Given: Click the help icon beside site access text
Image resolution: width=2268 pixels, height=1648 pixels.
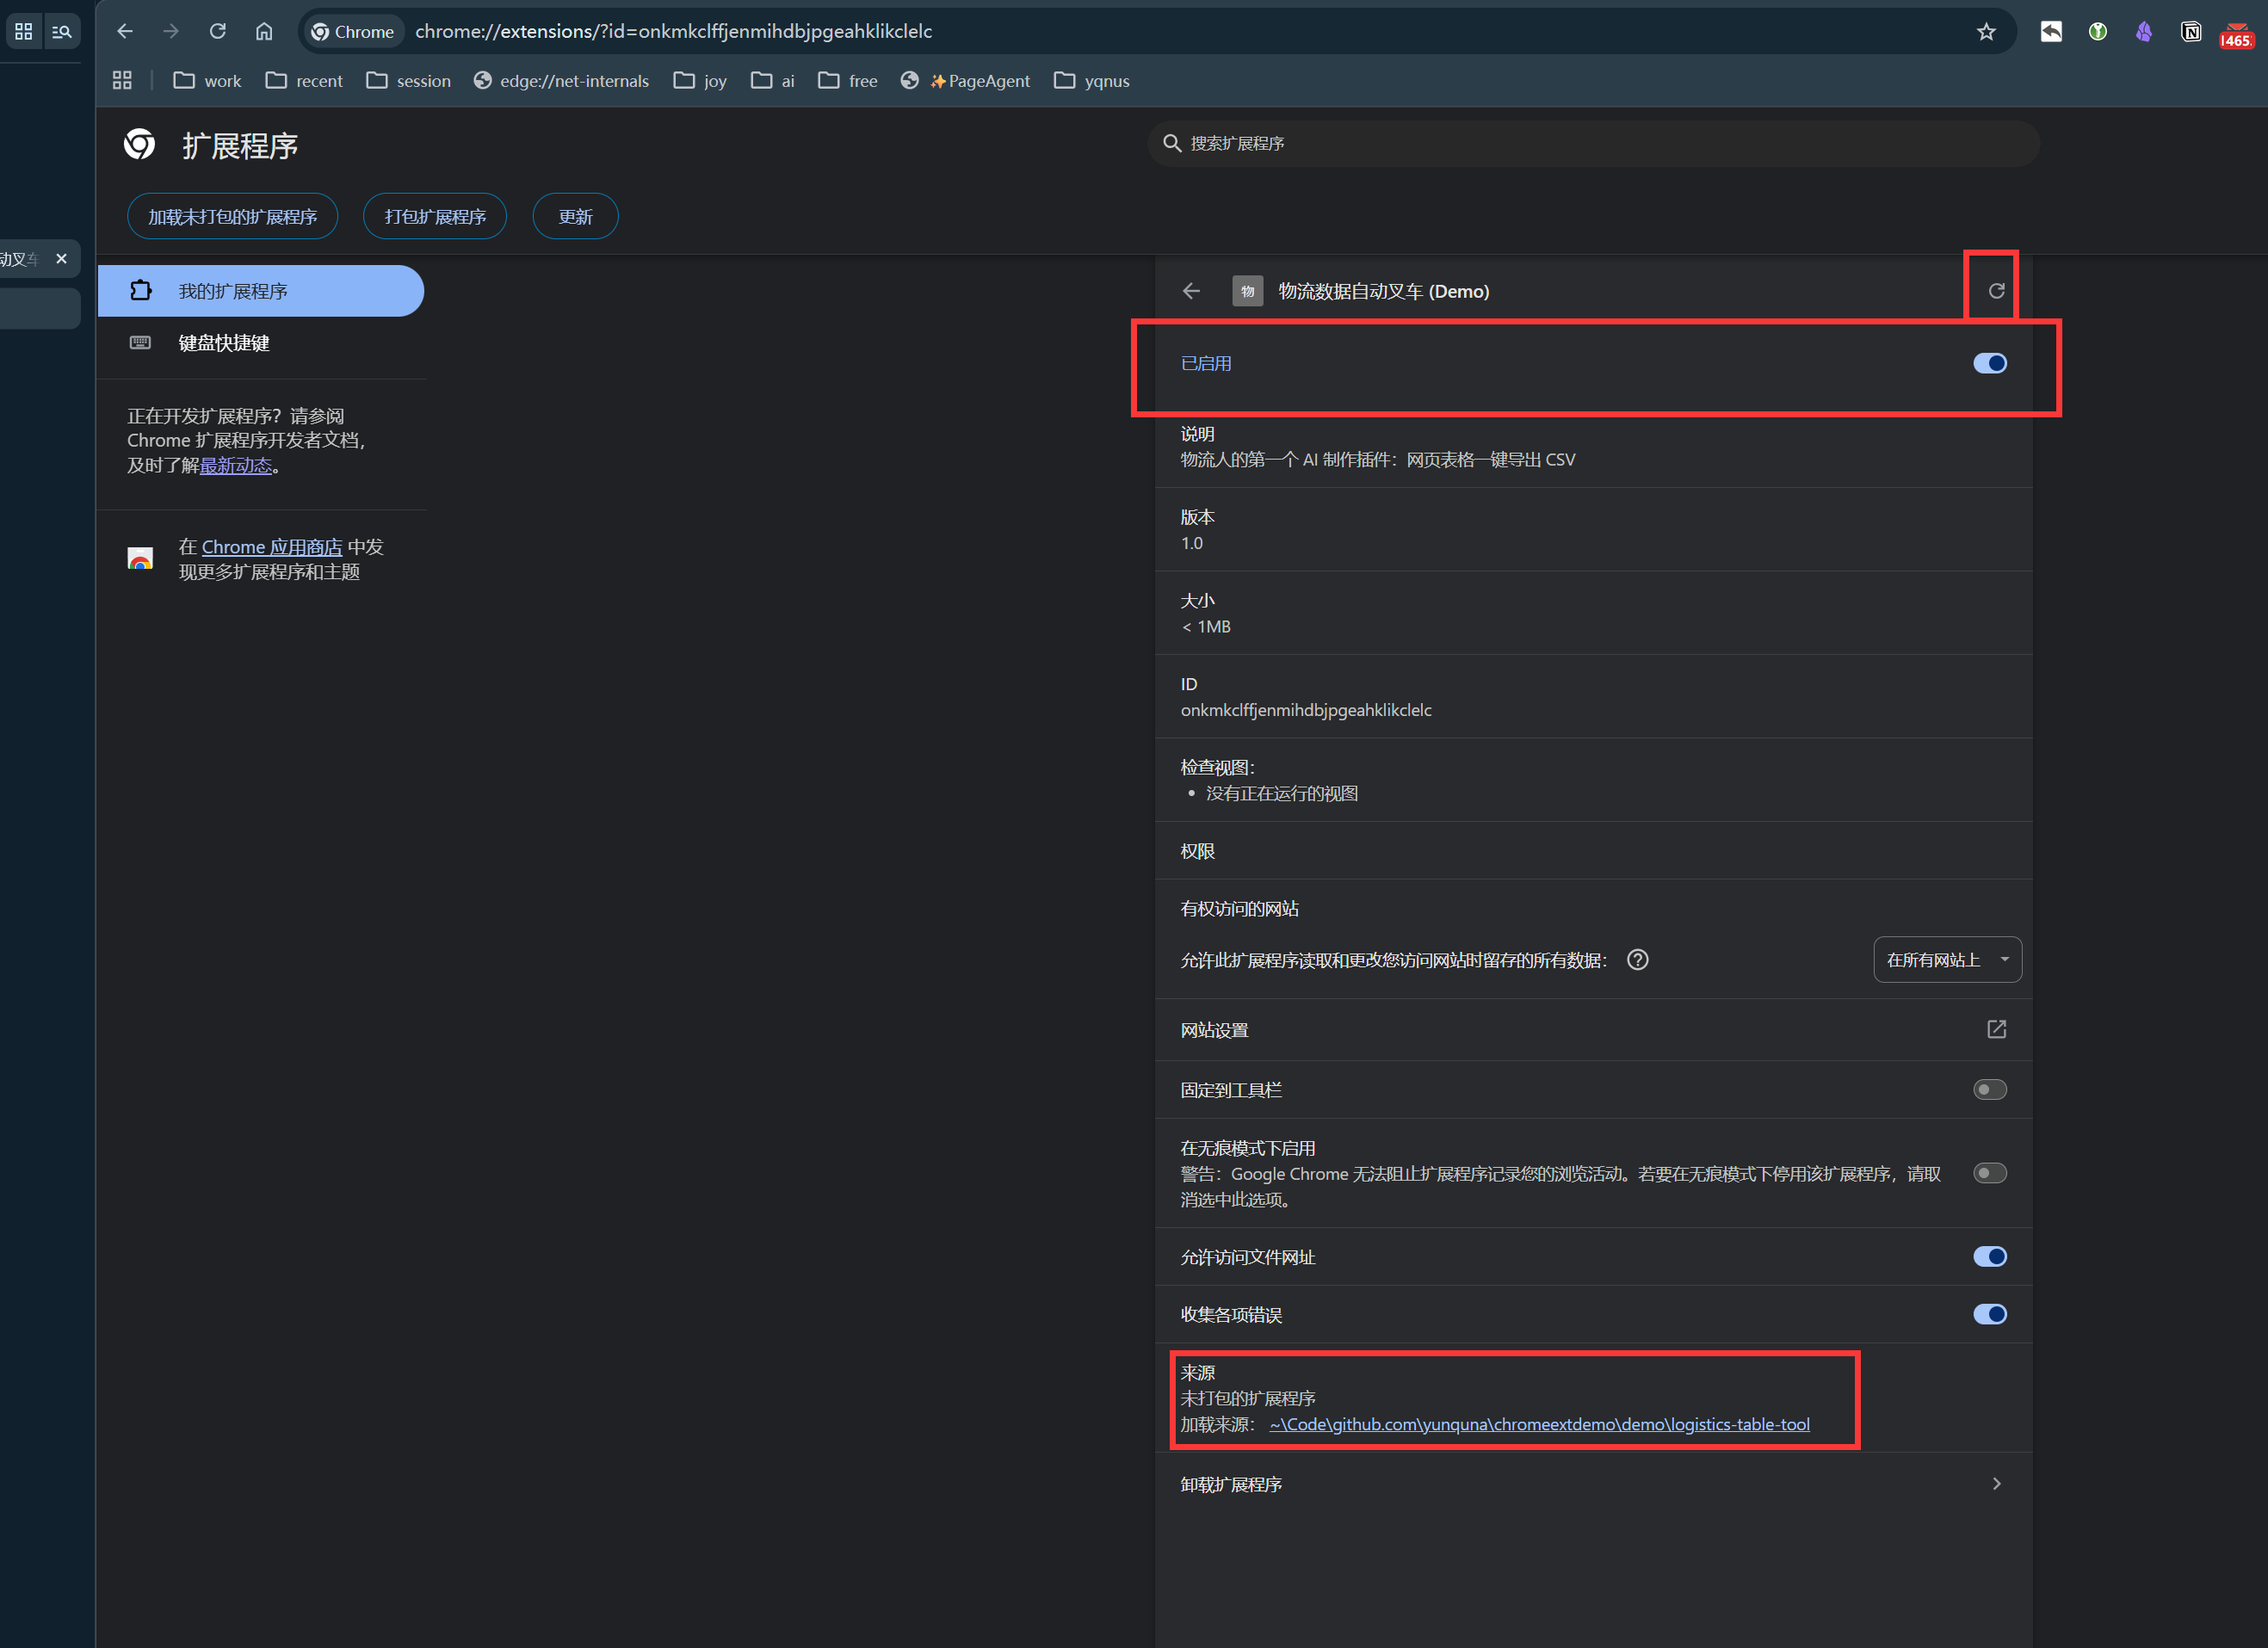Looking at the screenshot, I should coord(1637,960).
